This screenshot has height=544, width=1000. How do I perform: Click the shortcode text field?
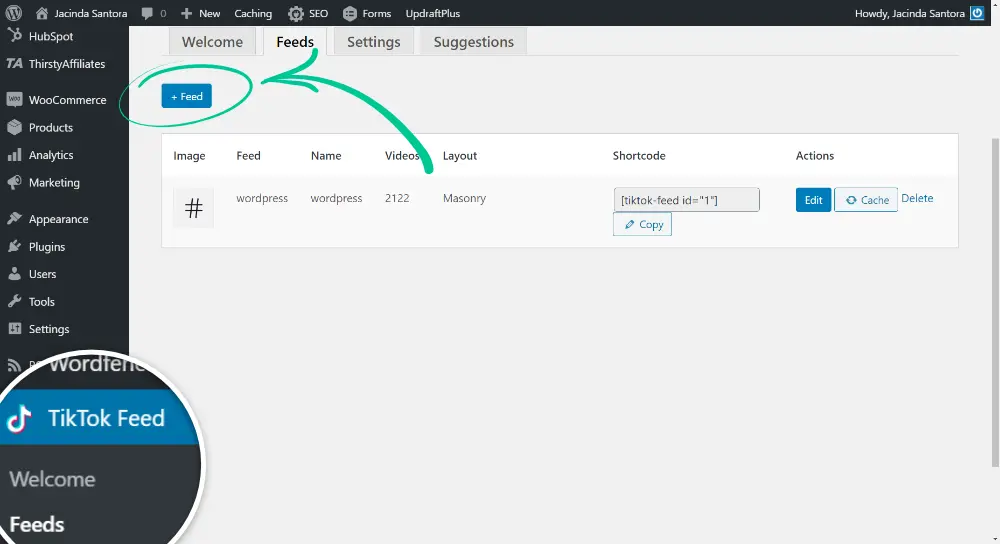[x=686, y=200]
